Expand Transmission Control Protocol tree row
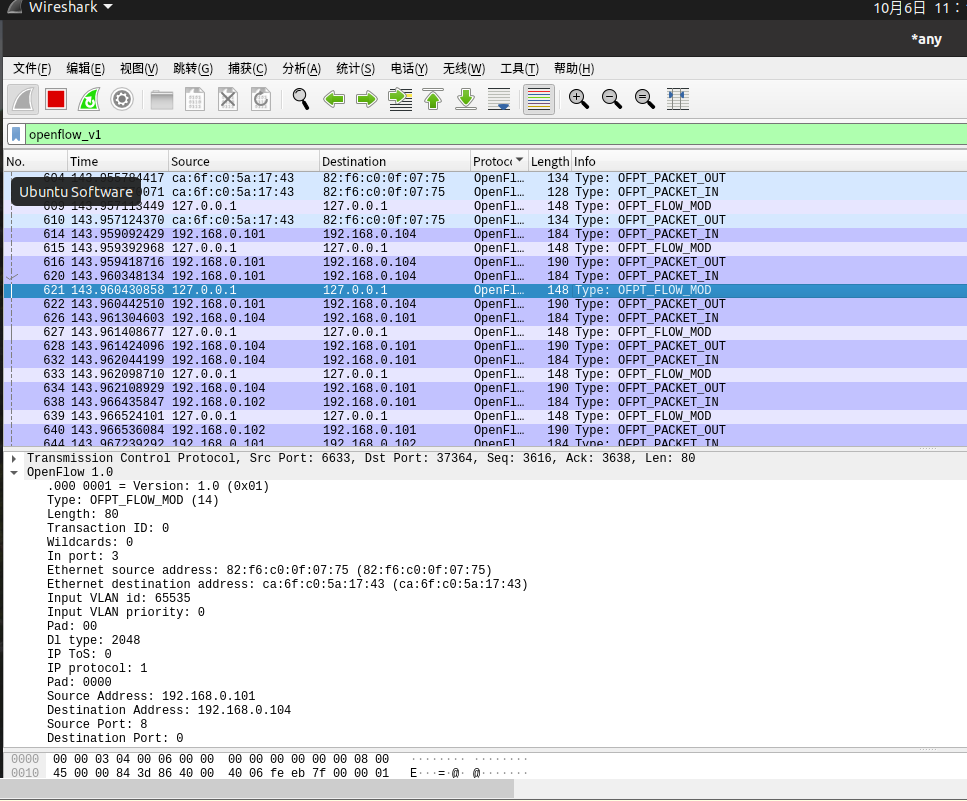 point(14,458)
